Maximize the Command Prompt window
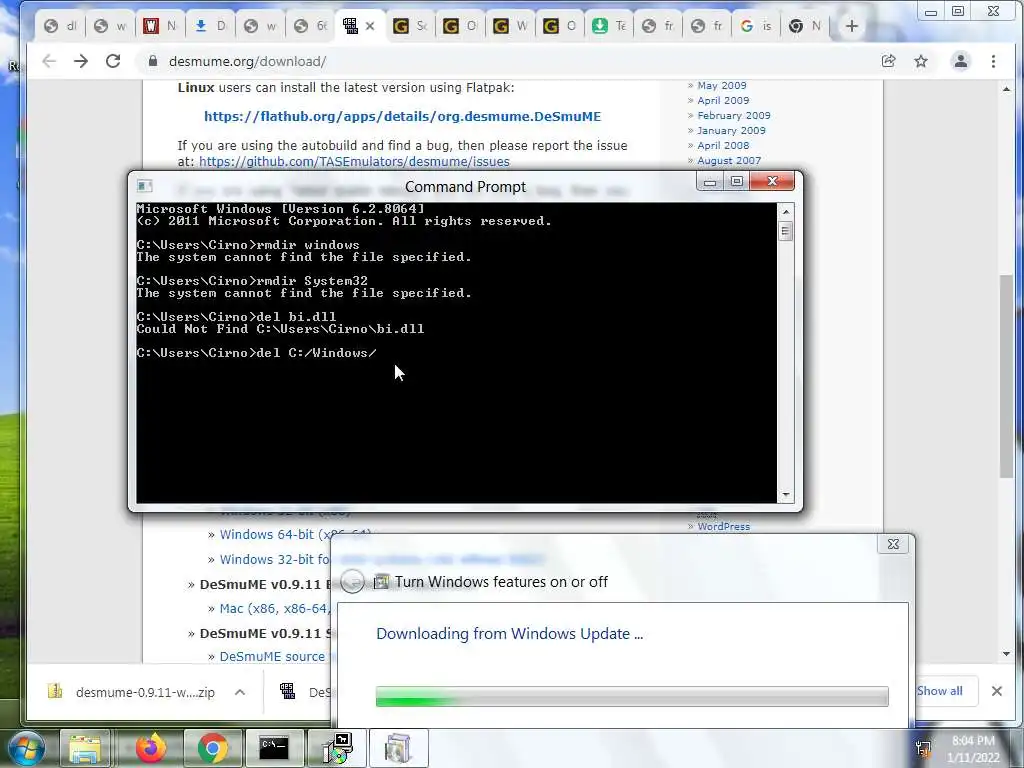The image size is (1024, 768). click(737, 182)
